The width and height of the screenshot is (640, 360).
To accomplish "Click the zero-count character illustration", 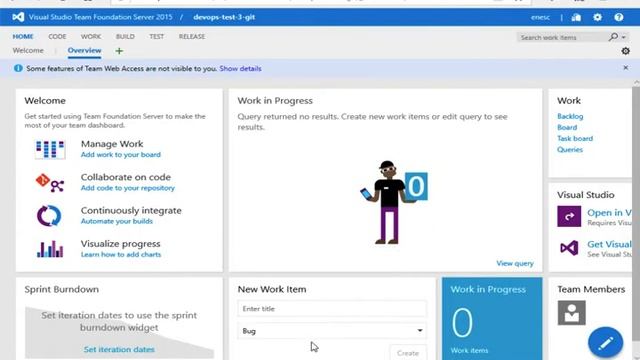I will point(394,202).
